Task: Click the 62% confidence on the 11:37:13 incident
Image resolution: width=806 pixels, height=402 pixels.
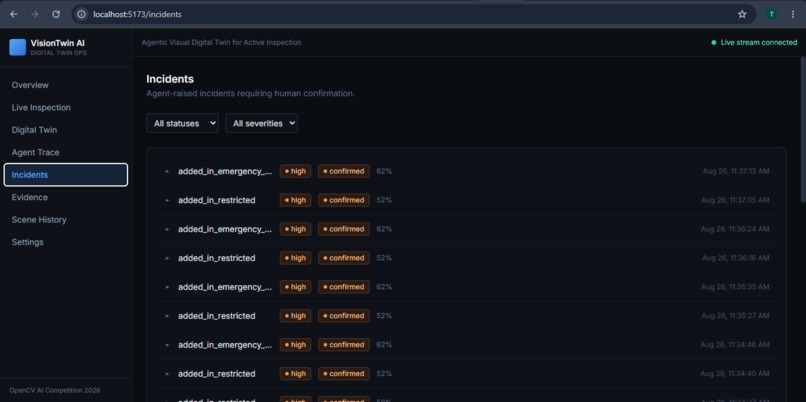Action: 384,171
